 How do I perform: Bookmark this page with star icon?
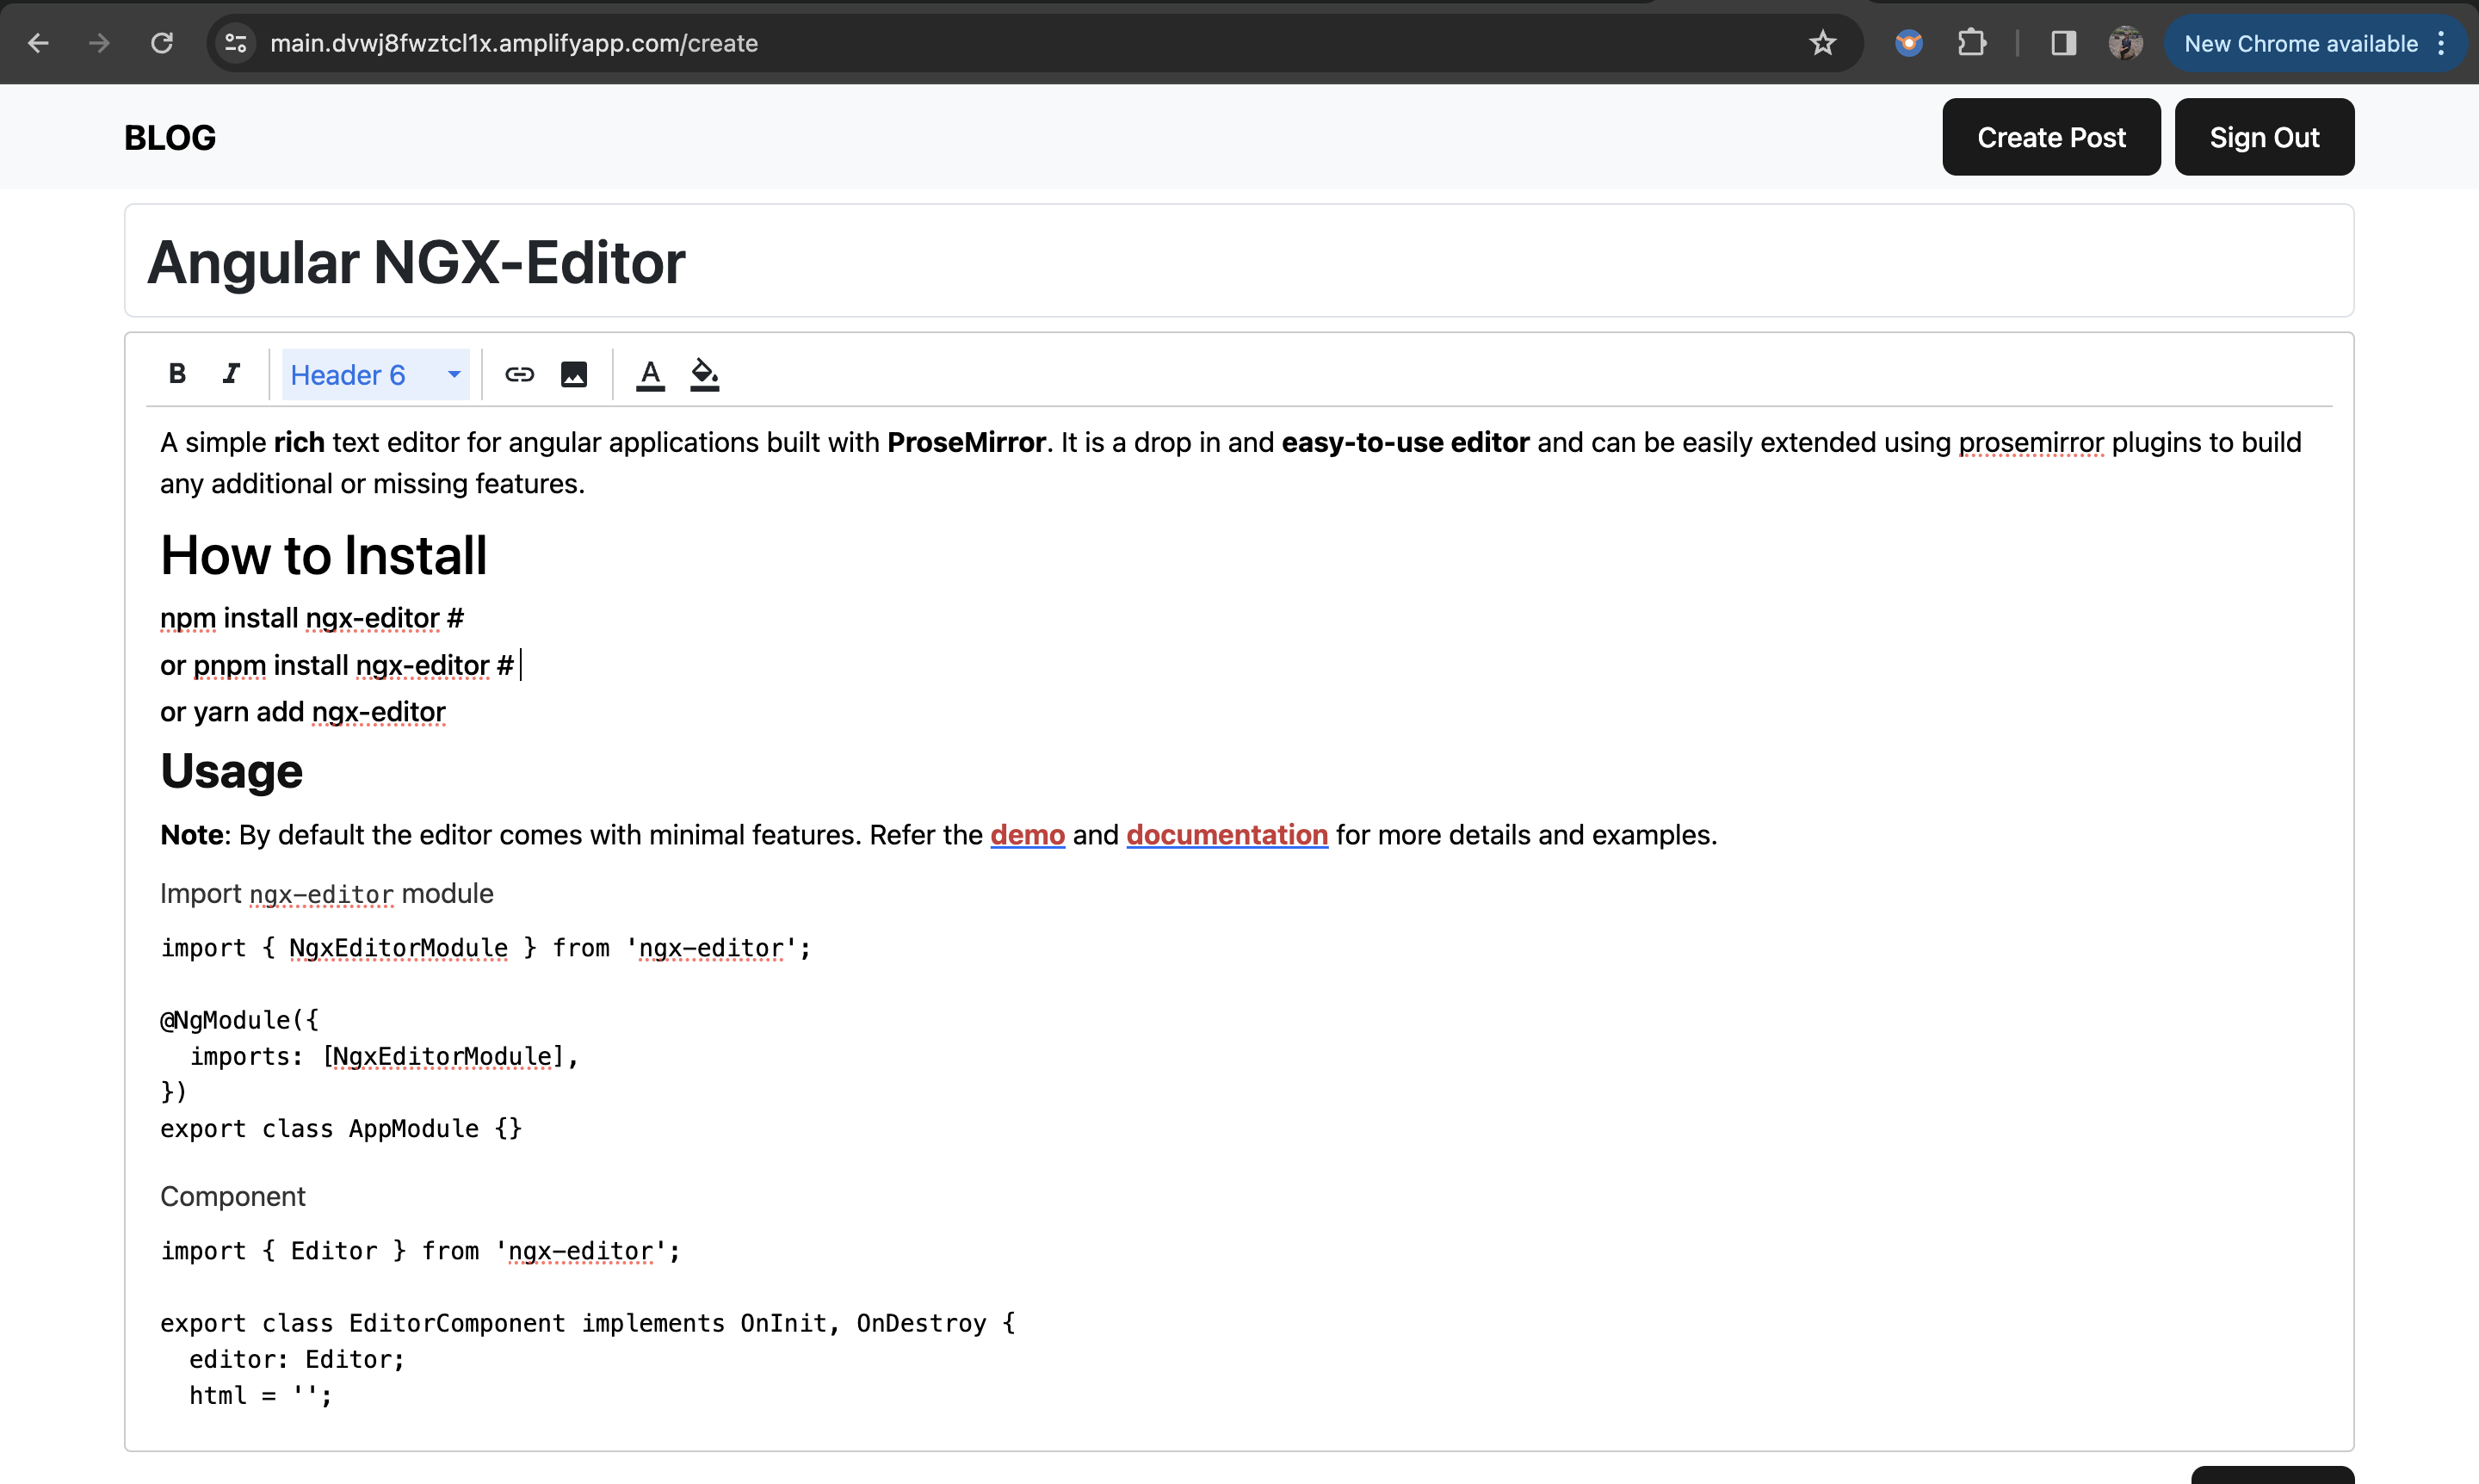tap(1822, 43)
